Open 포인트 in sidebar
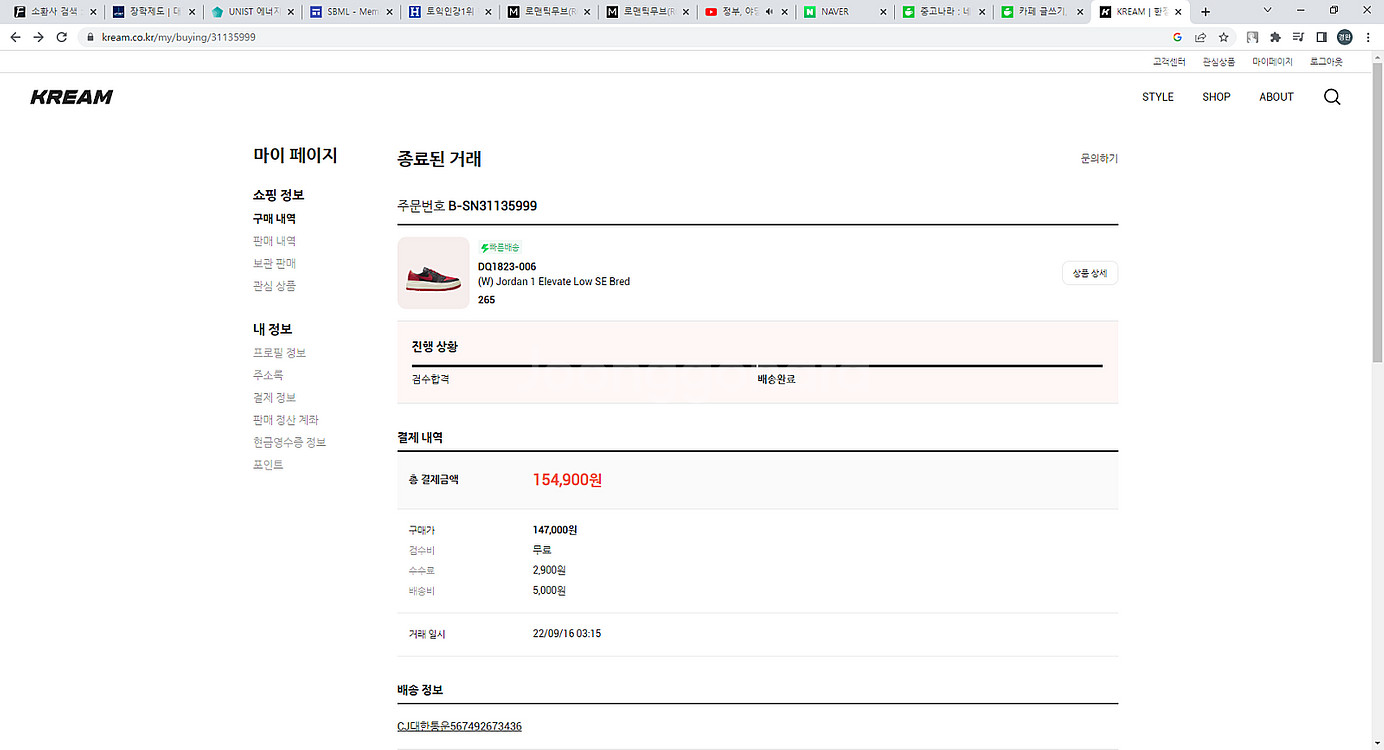 pyautogui.click(x=268, y=465)
